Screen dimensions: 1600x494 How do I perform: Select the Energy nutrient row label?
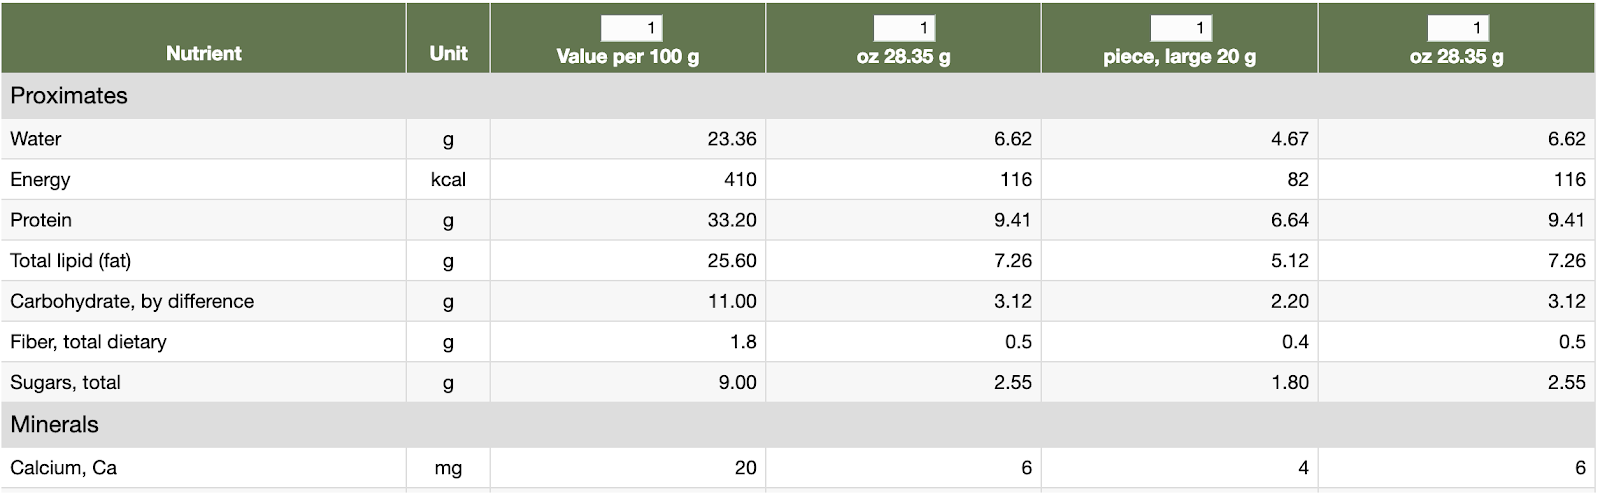pos(40,180)
